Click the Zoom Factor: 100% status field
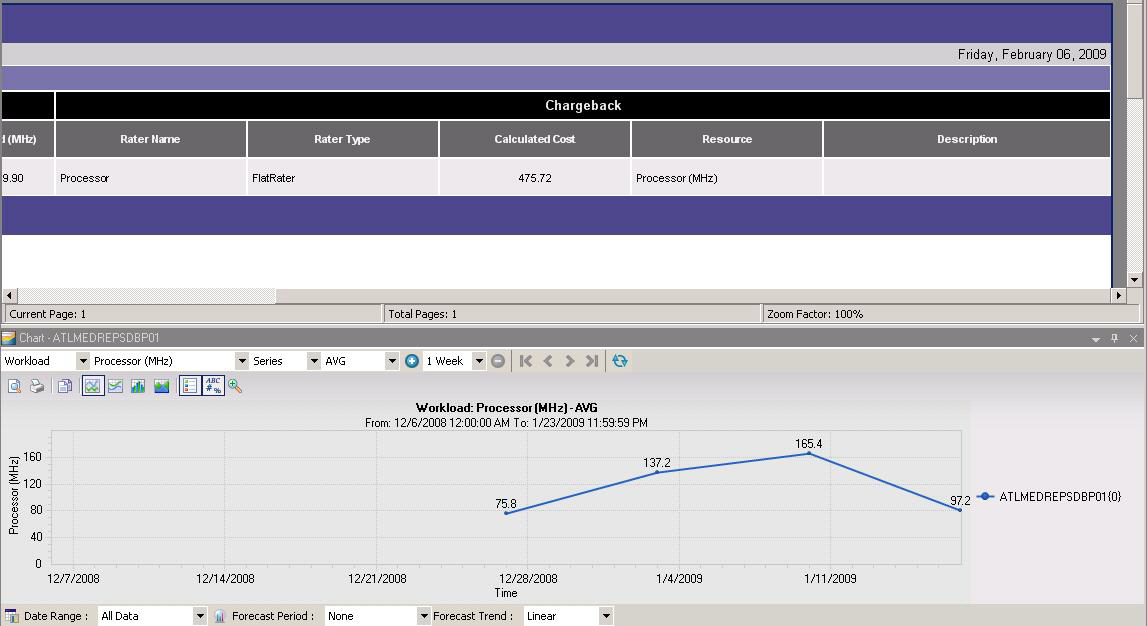This screenshot has height=626, width=1147. (951, 314)
